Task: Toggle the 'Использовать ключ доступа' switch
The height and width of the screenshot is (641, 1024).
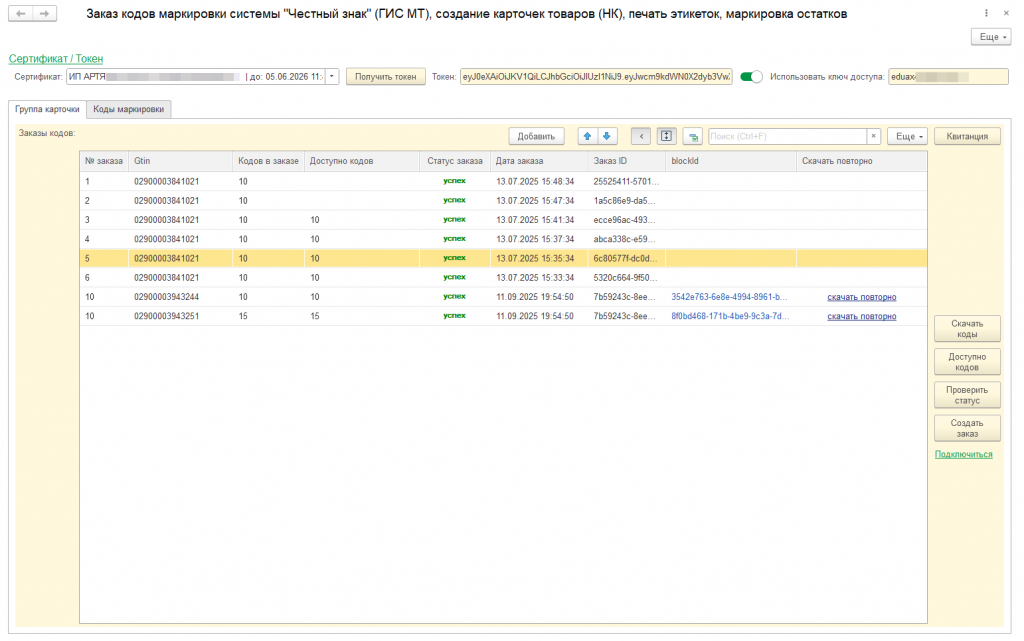Action: (751, 76)
